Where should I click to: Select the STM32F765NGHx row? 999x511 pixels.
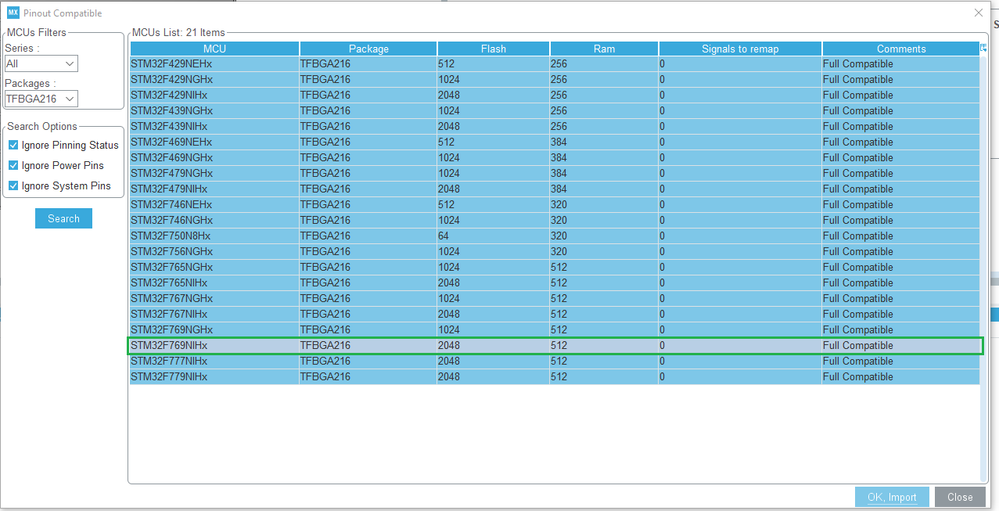(x=555, y=267)
